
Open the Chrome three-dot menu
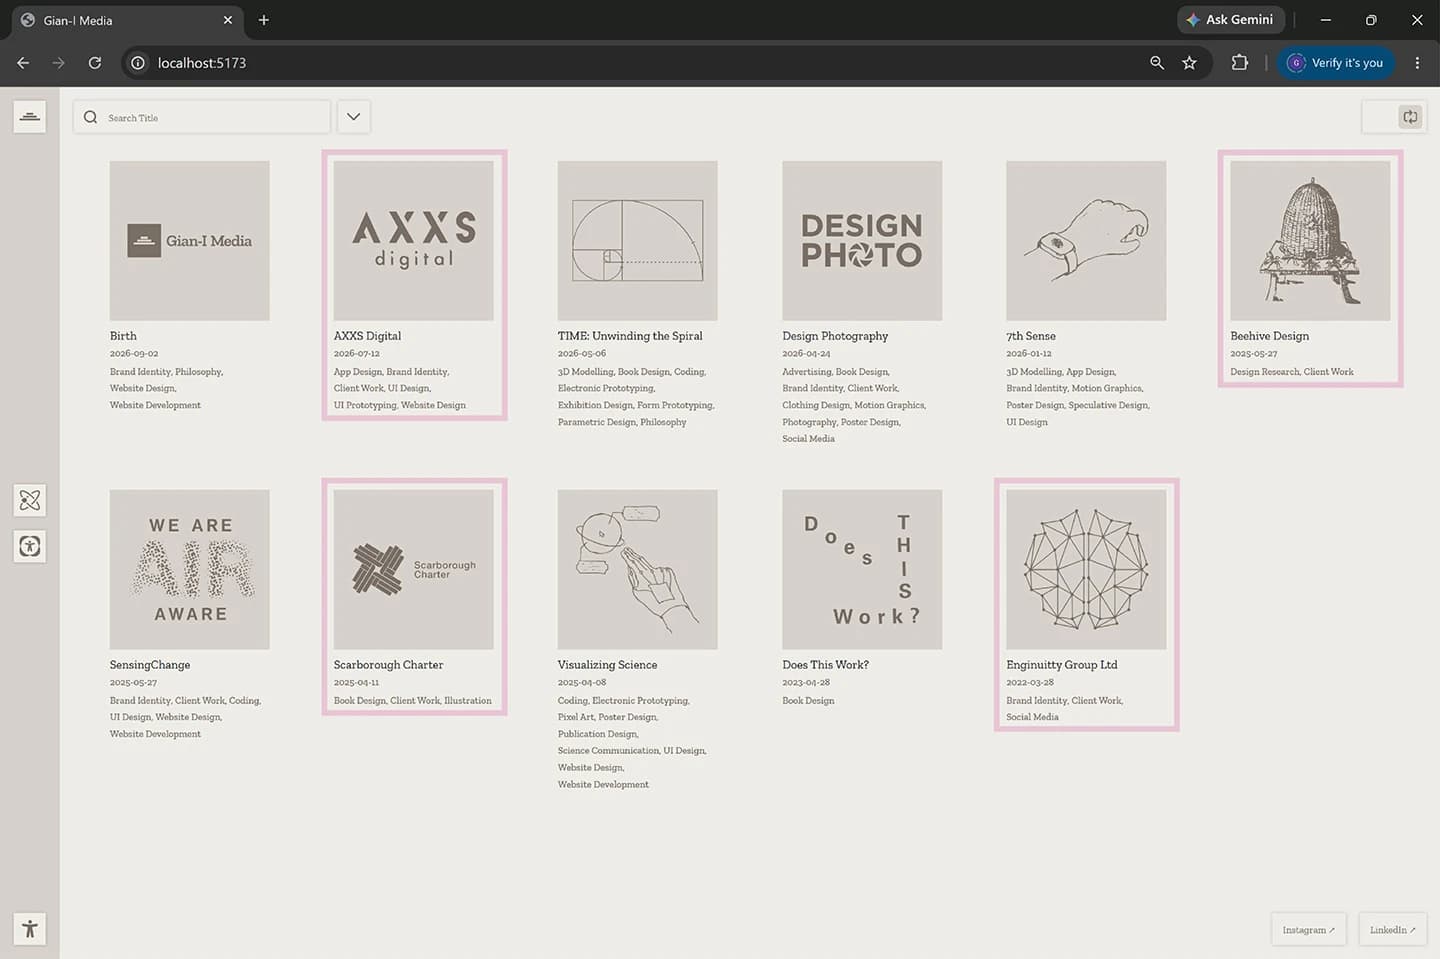[x=1417, y=62]
